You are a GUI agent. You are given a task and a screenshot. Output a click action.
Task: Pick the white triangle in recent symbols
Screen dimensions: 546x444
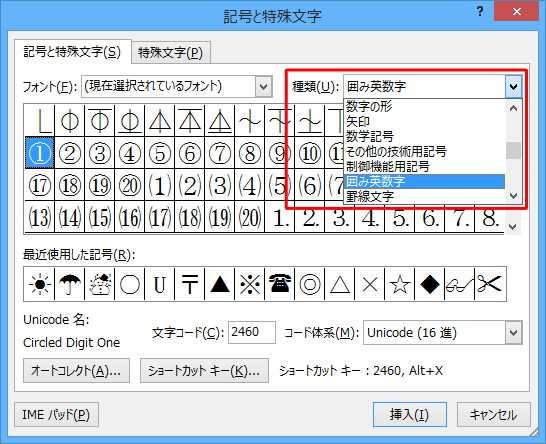(340, 284)
